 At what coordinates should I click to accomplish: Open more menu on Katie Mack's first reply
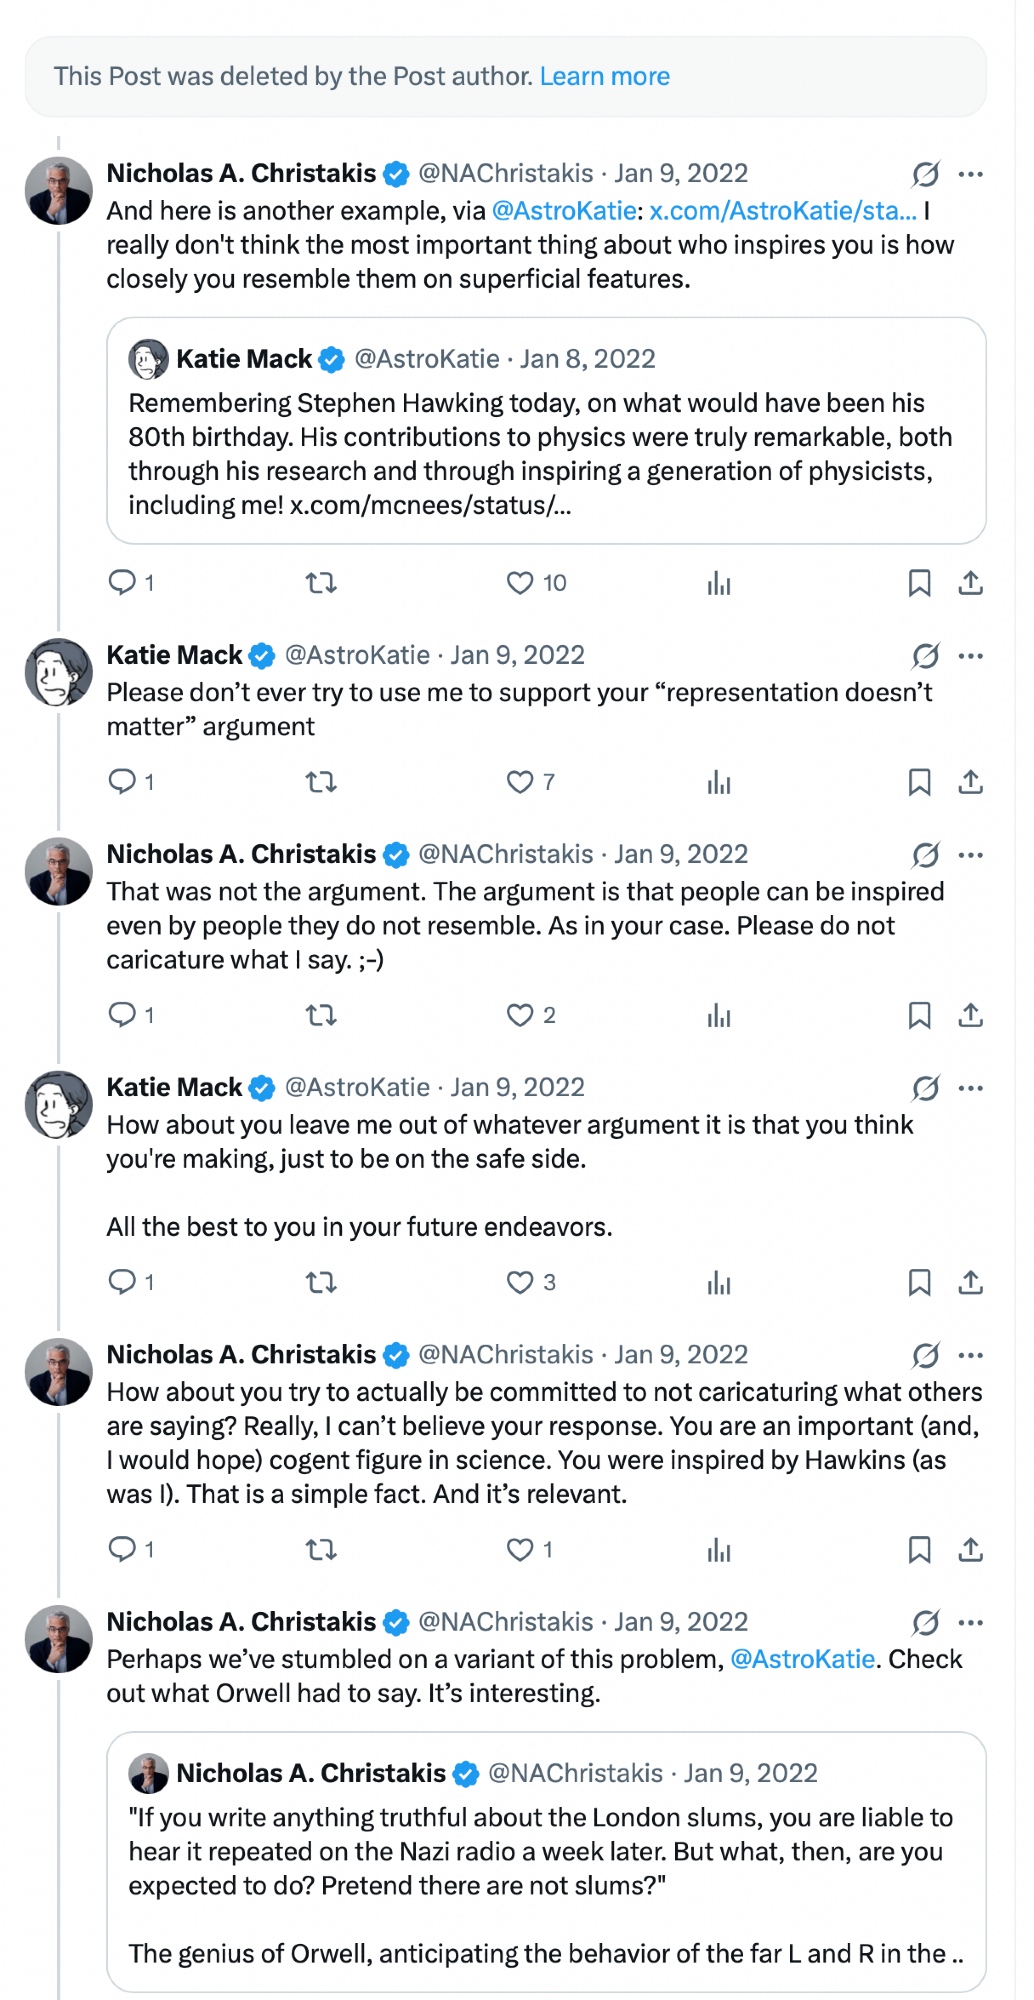[970, 656]
